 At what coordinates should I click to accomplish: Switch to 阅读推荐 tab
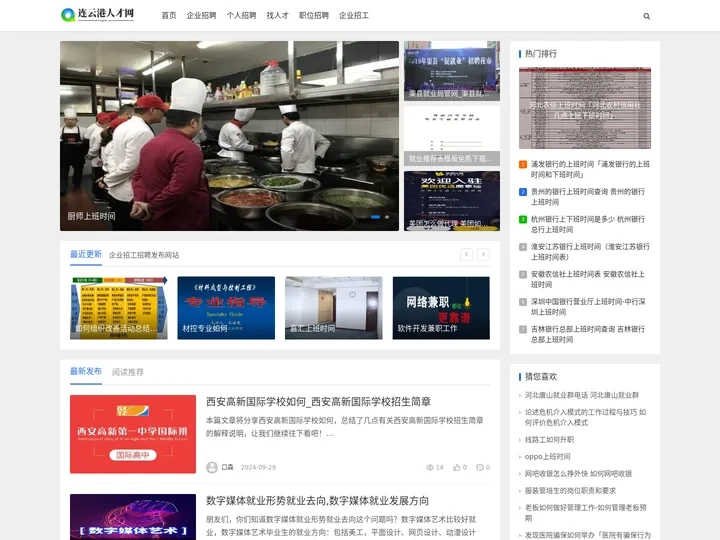(128, 372)
